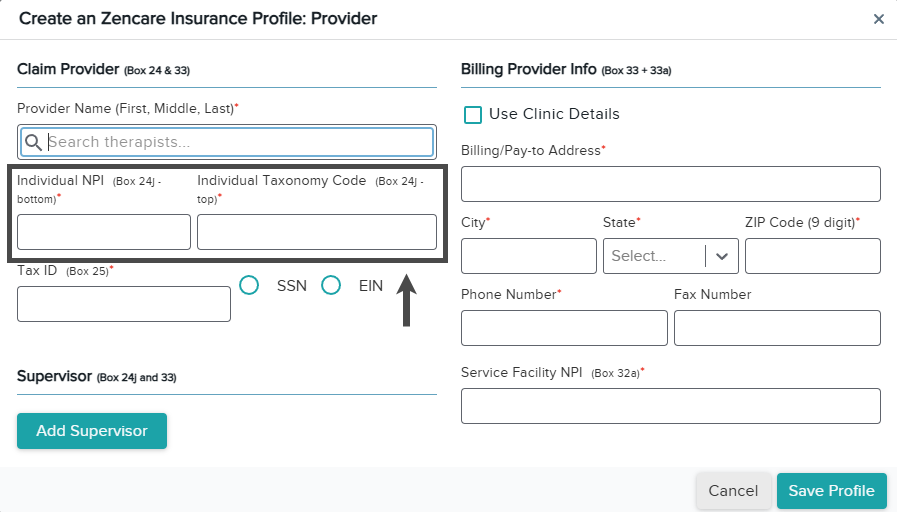The image size is (897, 512).
Task: Close the Create Insurance Profile dialog
Action: coord(879,19)
